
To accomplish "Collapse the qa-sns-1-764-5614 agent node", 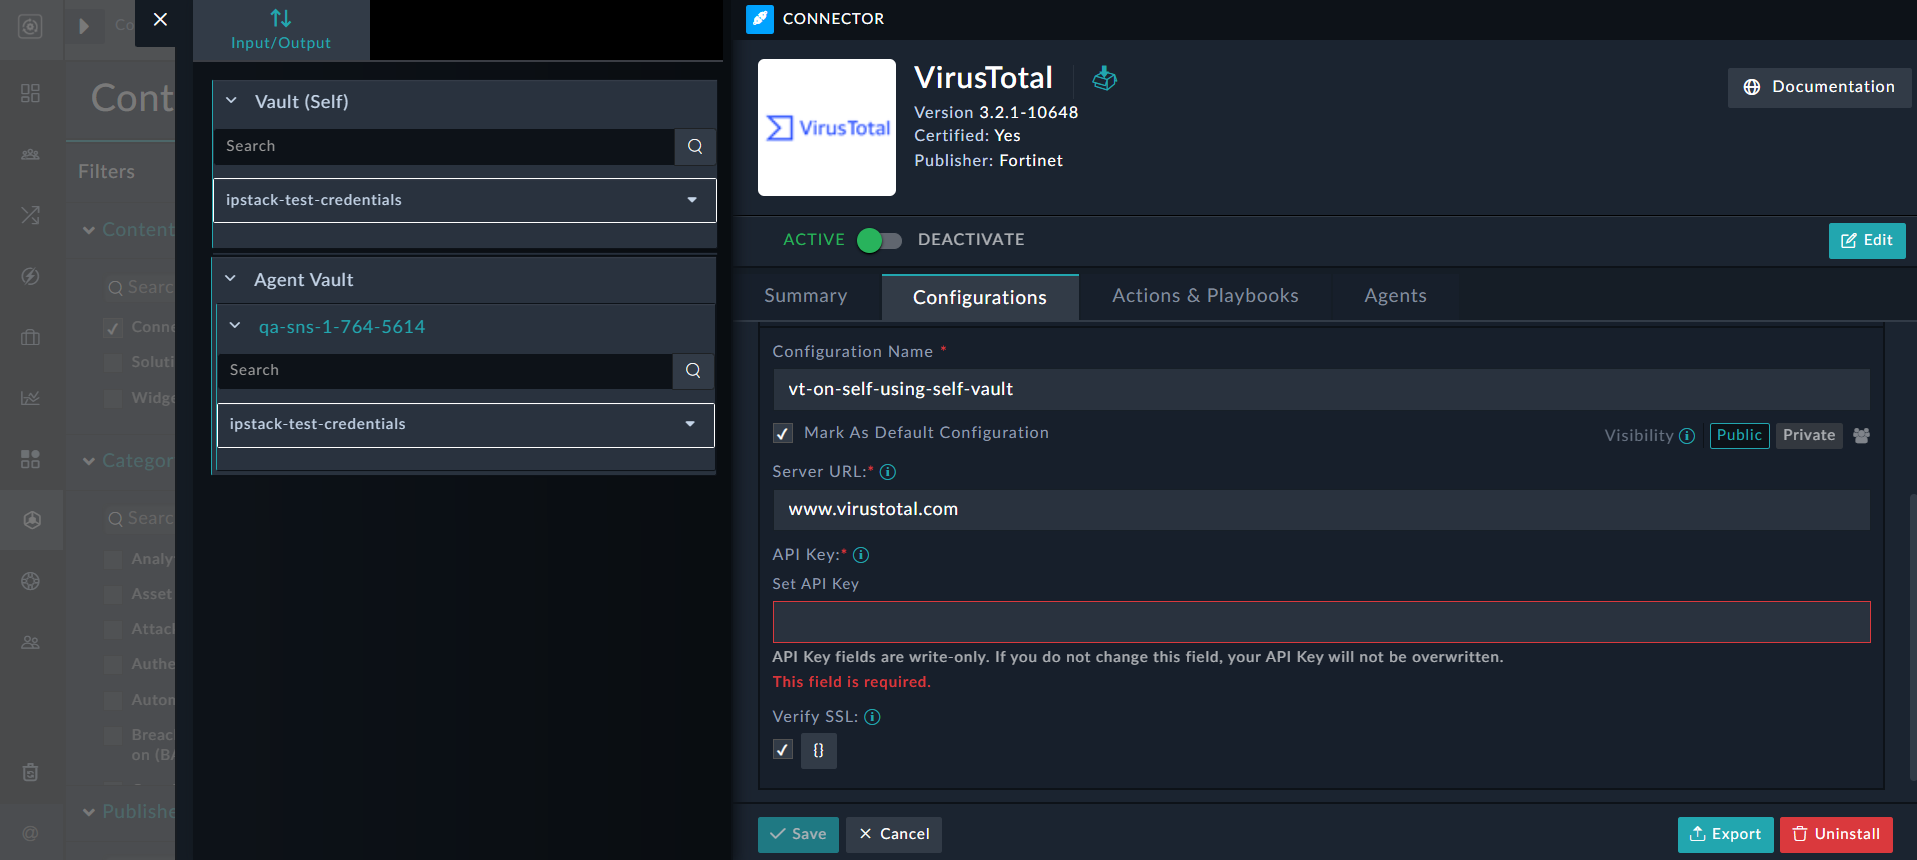I will [235, 326].
